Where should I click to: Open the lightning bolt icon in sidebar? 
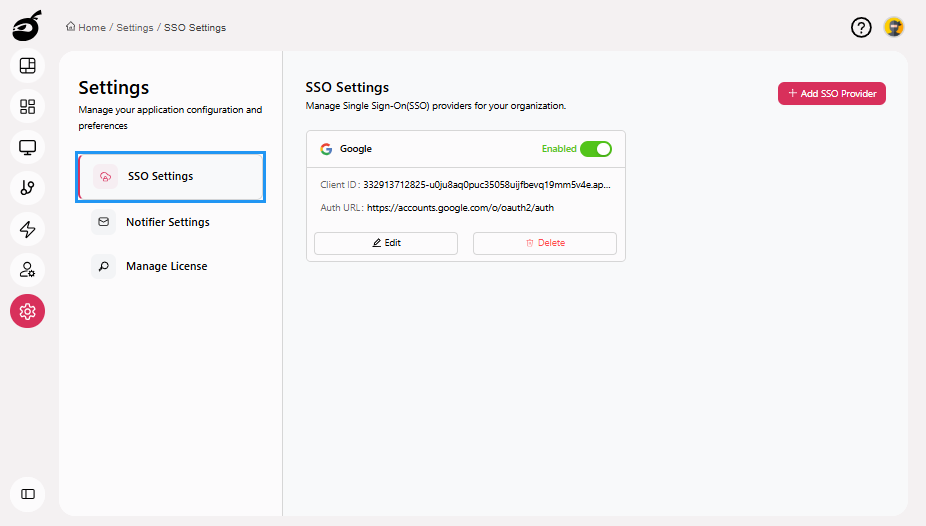[27, 229]
